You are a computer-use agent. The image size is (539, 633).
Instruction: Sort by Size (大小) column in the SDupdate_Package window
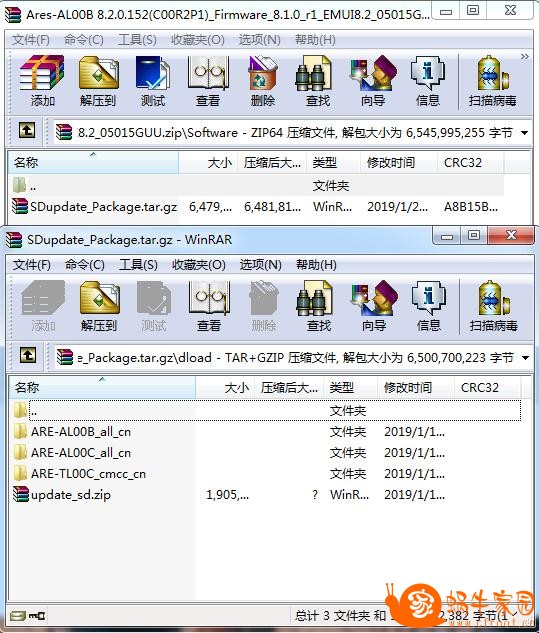coord(225,388)
